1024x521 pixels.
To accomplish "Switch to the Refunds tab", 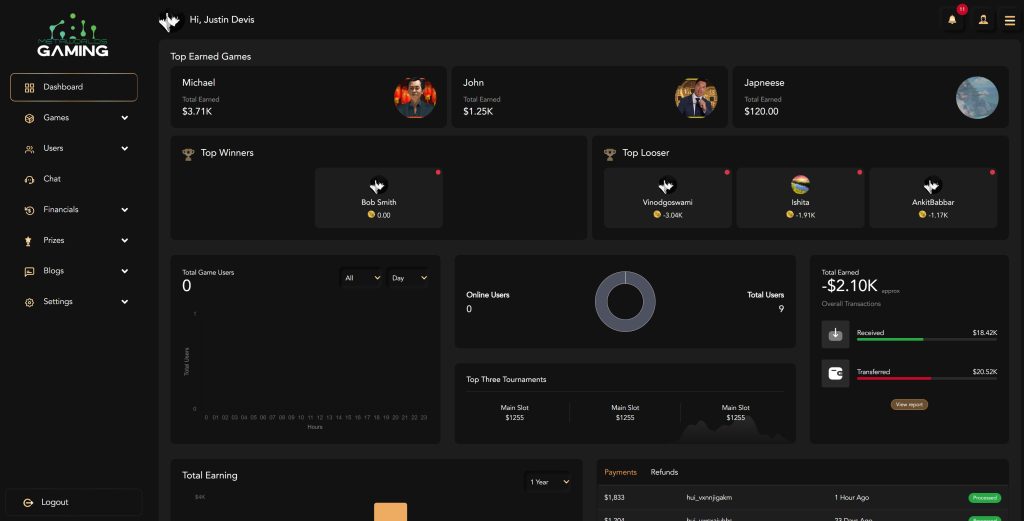I will 664,472.
